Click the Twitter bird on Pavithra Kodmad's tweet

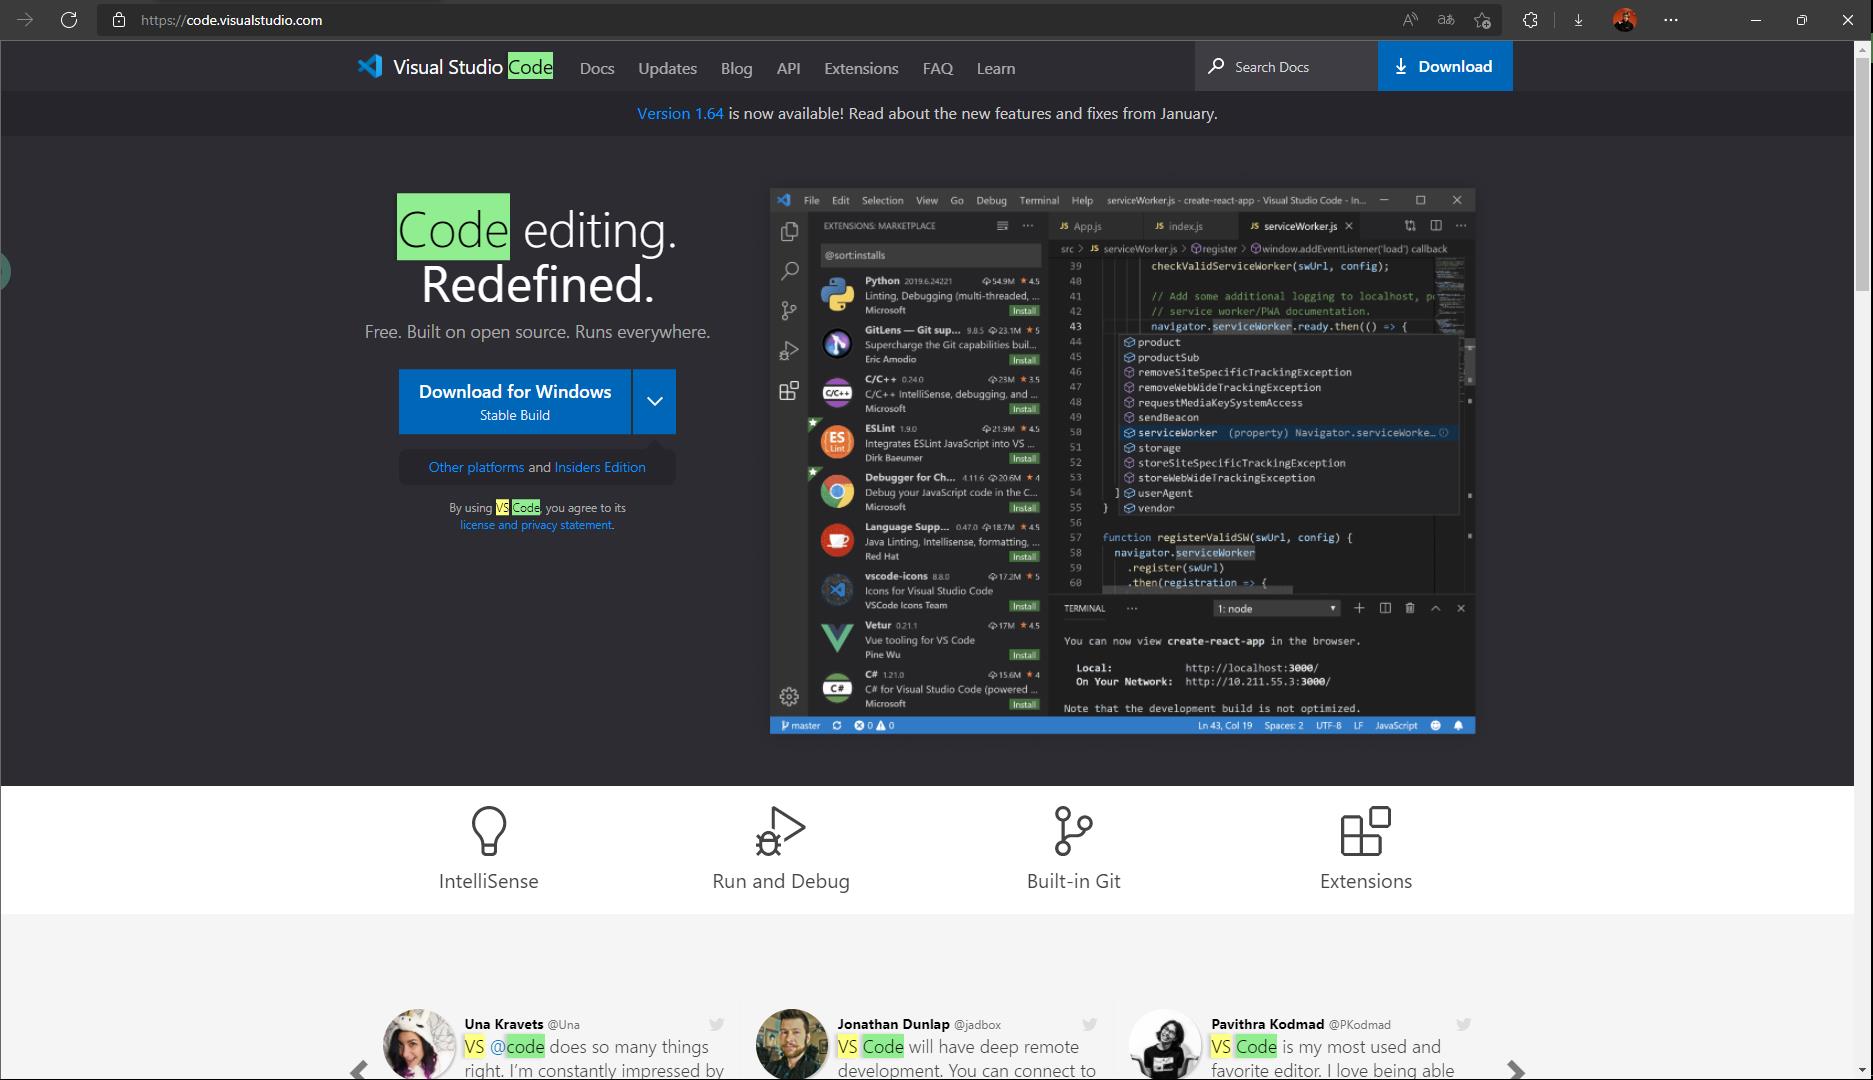[x=1464, y=1024]
